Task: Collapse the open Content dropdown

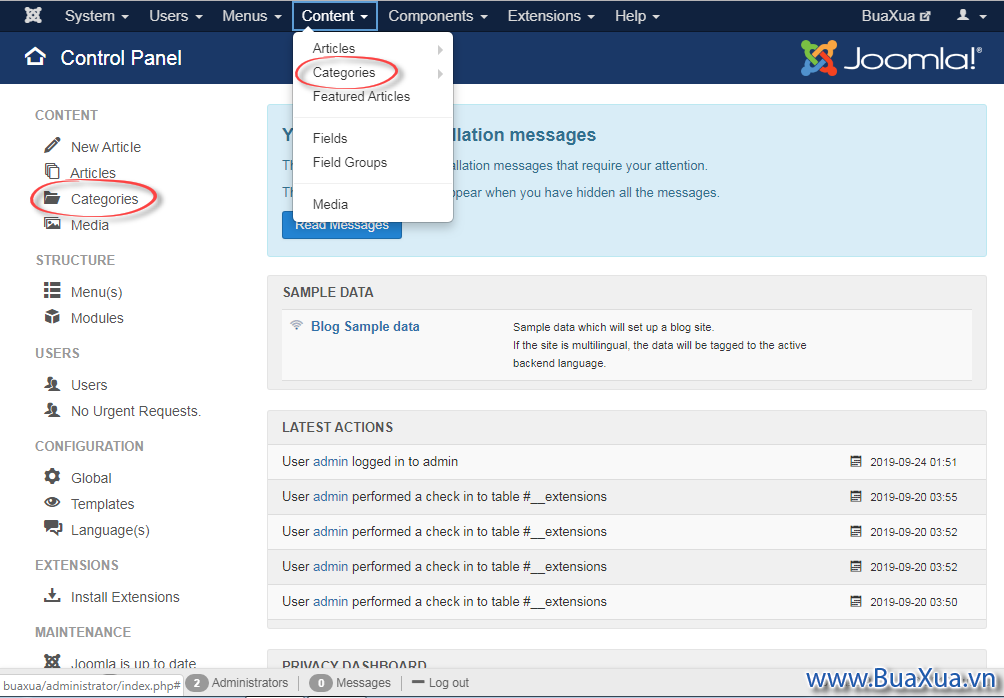Action: 335,15
